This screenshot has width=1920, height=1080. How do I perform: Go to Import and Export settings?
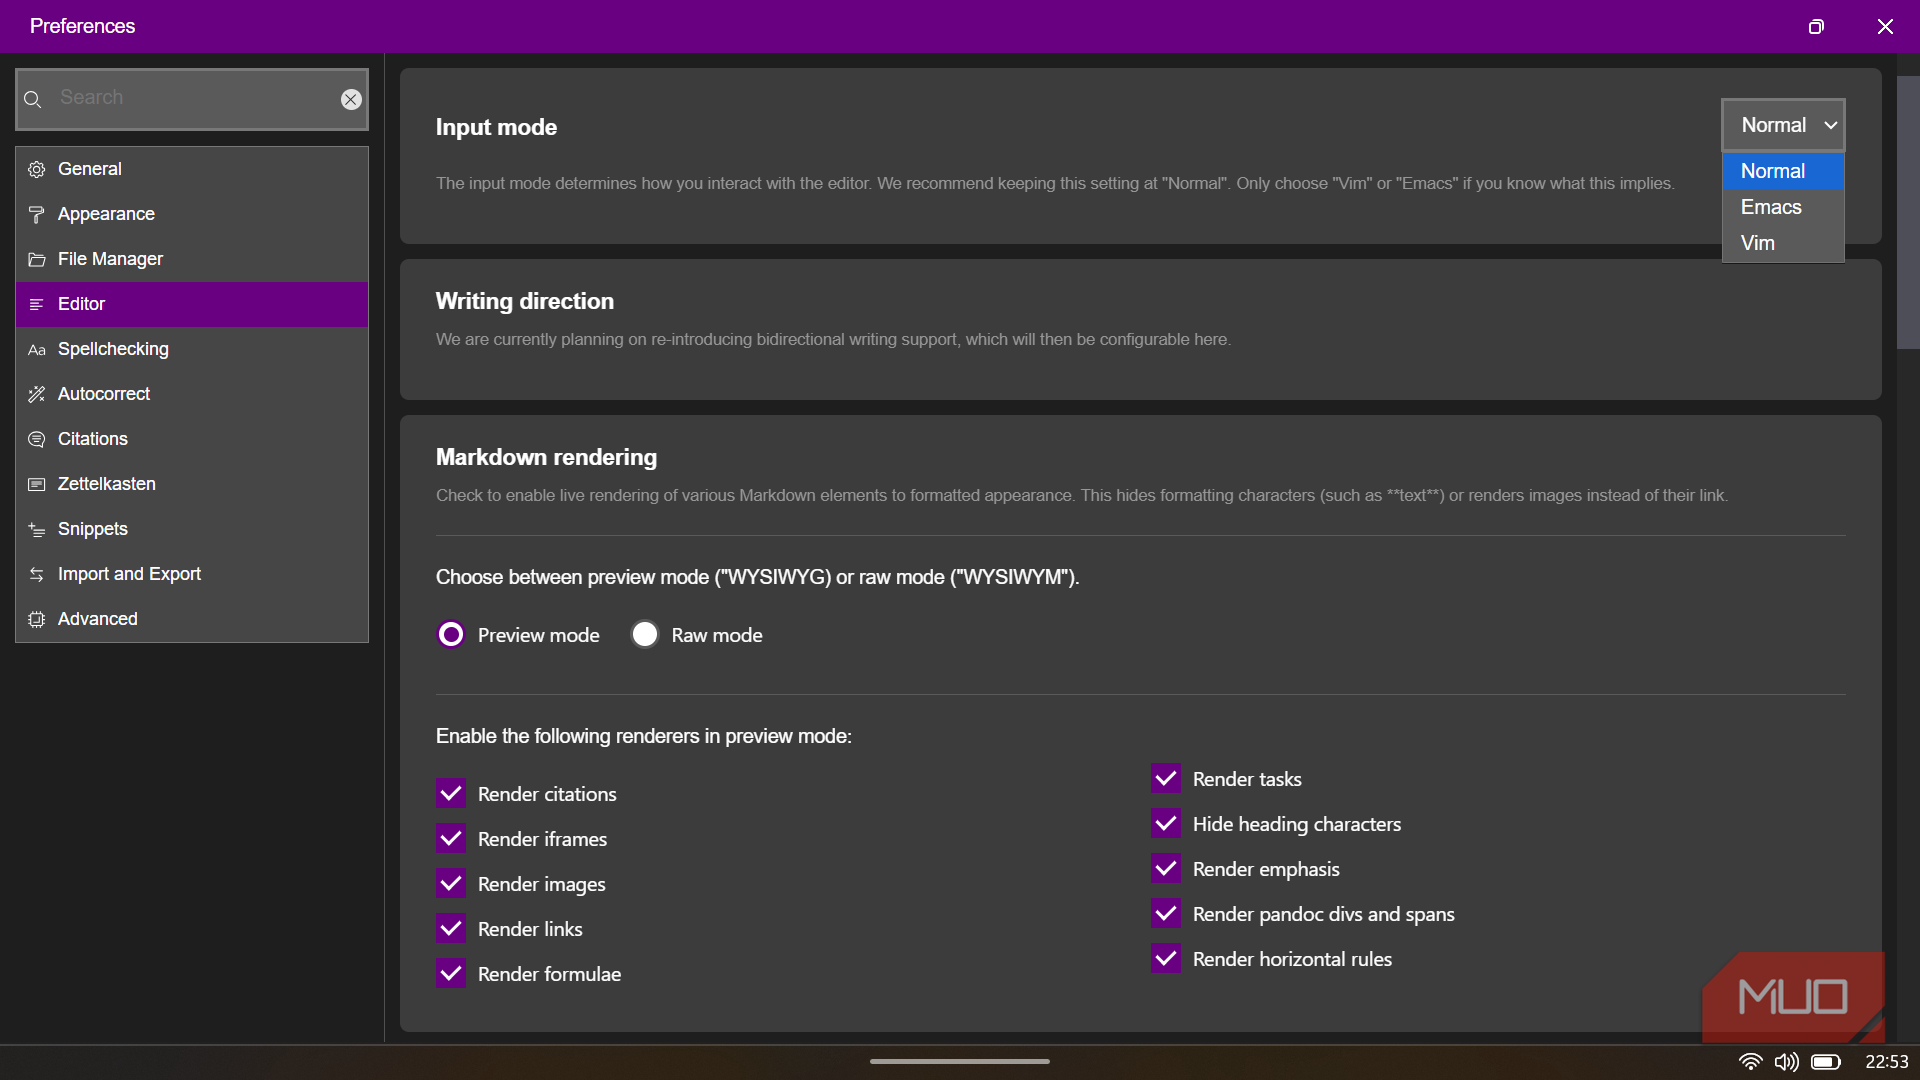pyautogui.click(x=192, y=574)
